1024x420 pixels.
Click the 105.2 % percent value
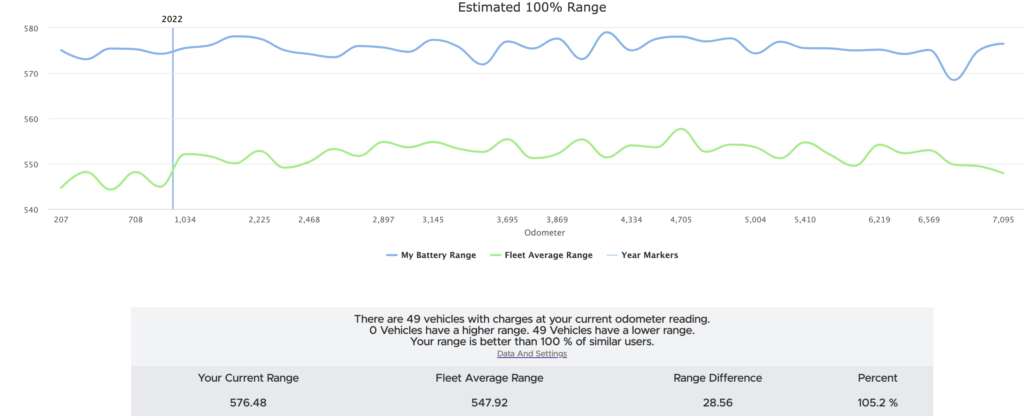coord(877,404)
